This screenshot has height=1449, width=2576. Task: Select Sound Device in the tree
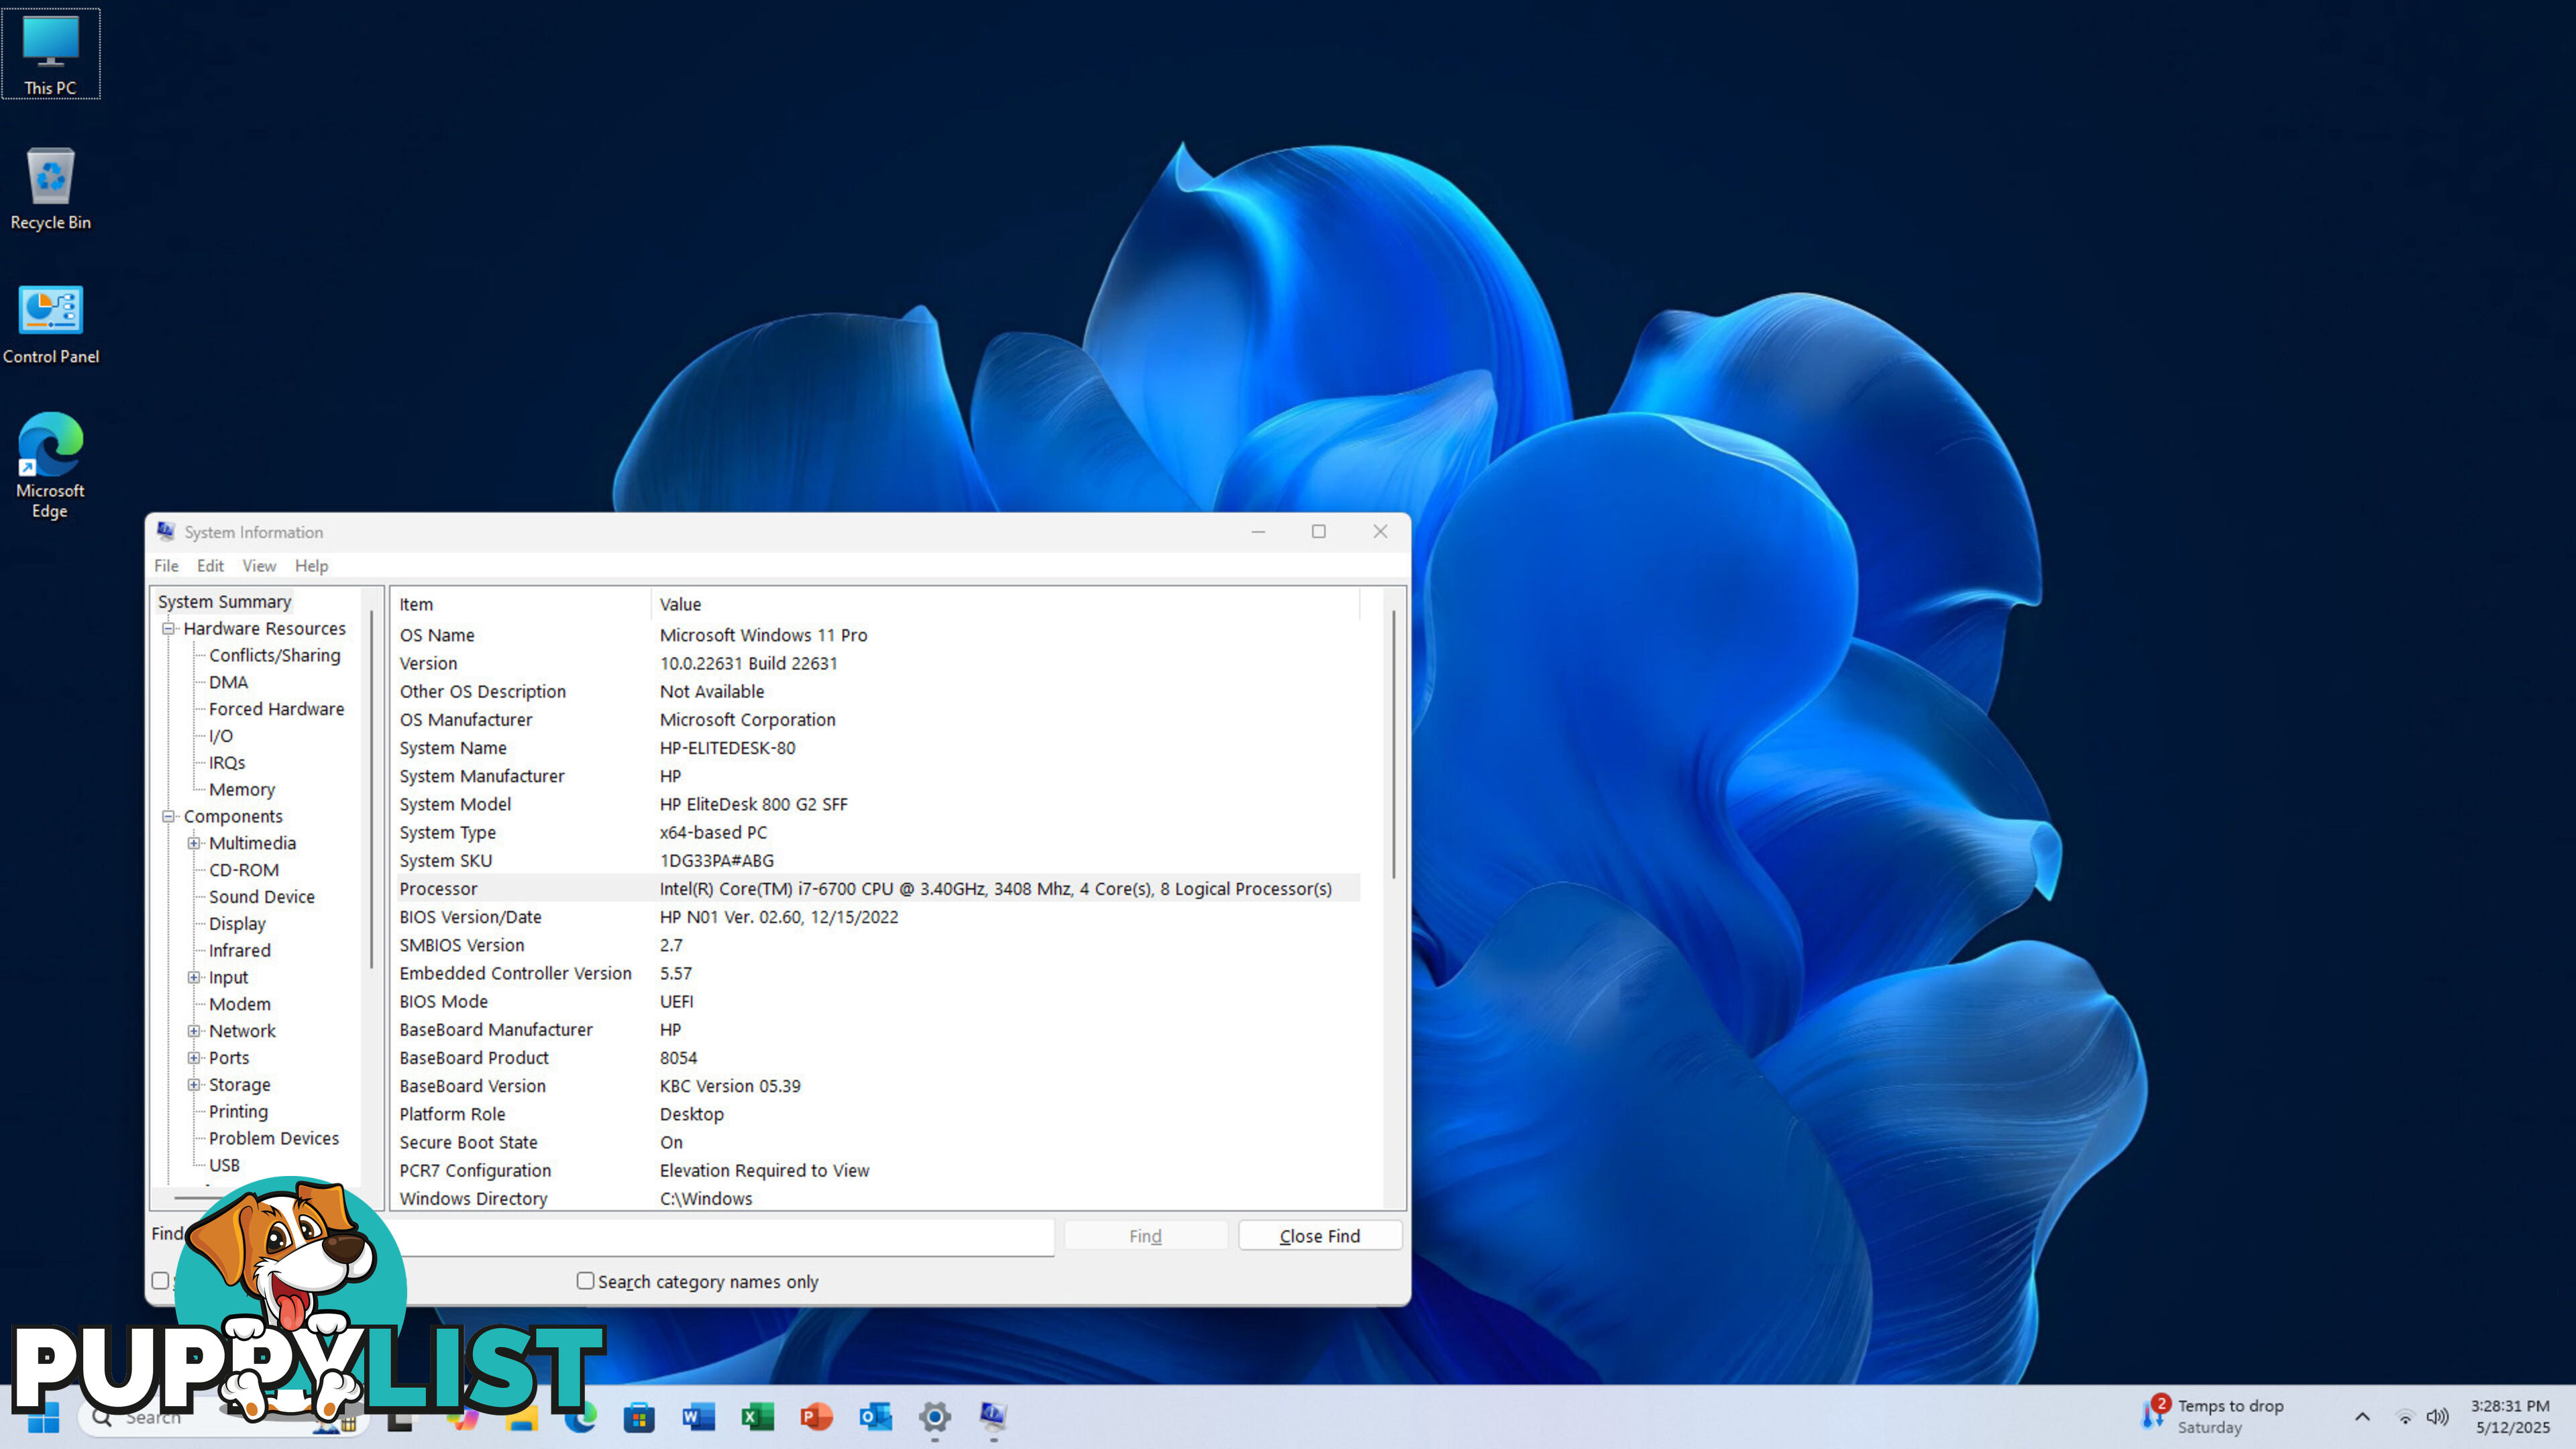click(261, 897)
